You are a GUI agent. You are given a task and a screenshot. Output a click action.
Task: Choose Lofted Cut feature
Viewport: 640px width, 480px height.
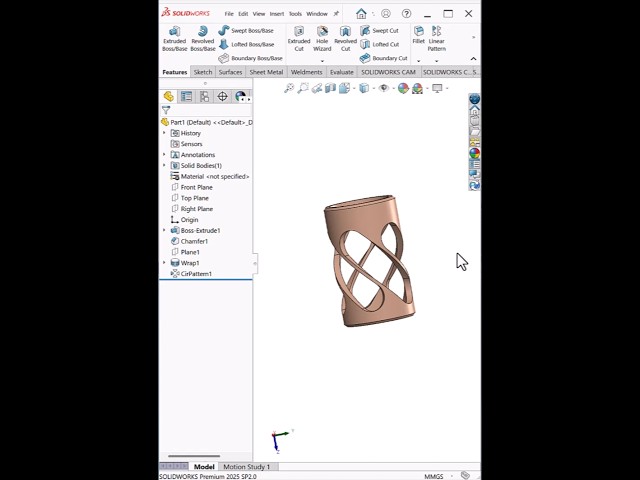point(380,44)
